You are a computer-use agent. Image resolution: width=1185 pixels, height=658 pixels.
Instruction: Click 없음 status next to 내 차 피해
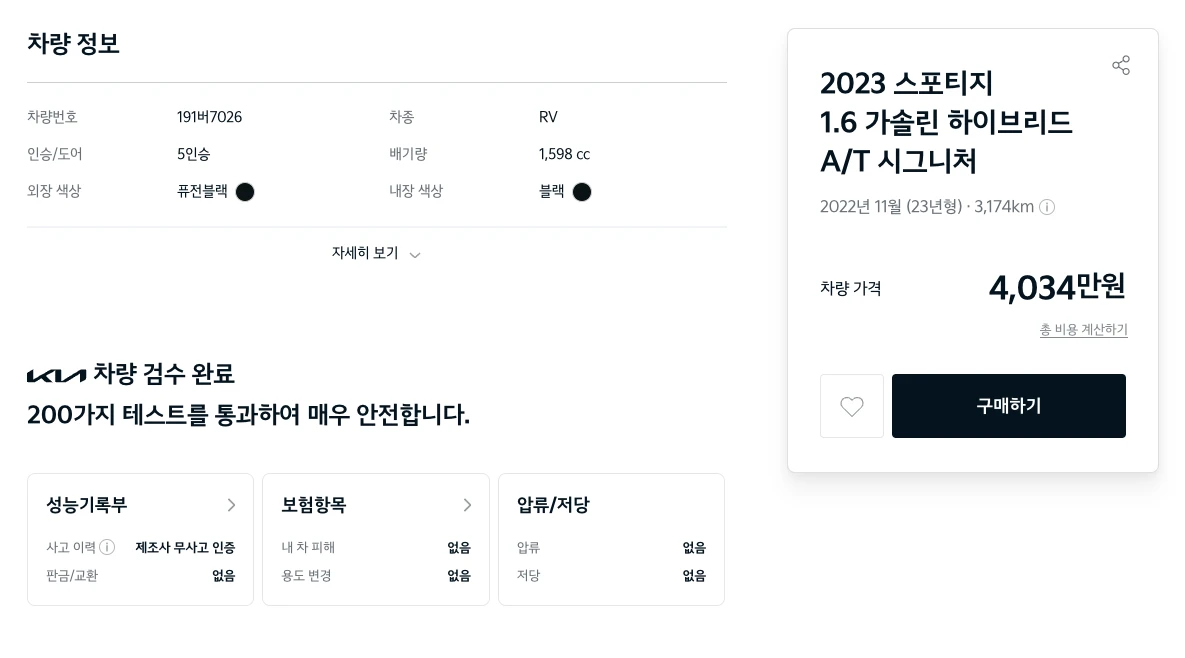pos(458,547)
